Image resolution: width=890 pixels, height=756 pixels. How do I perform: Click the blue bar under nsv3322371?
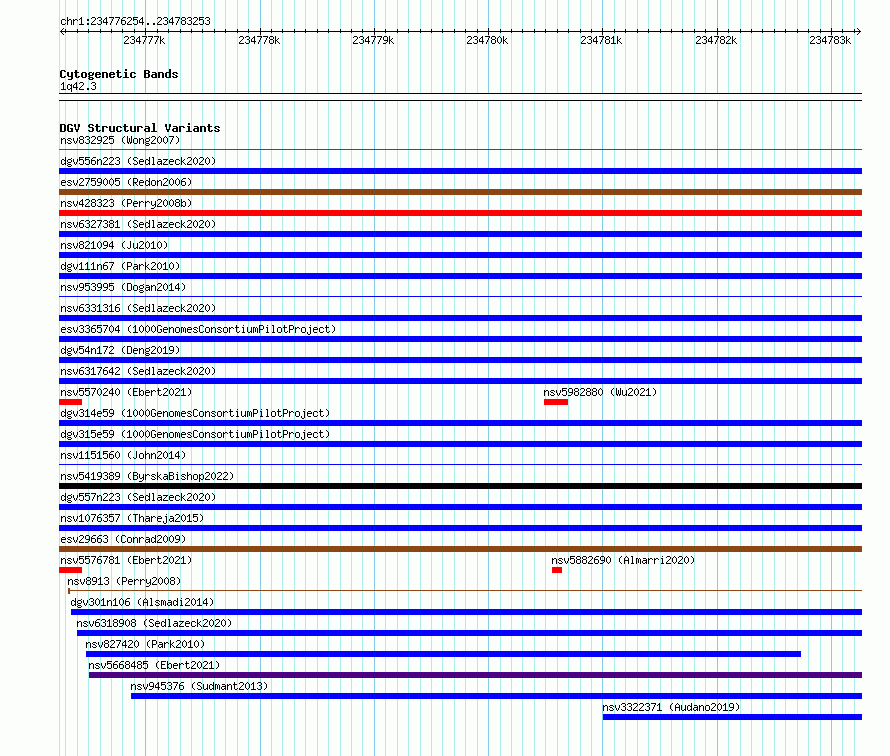pos(732,717)
